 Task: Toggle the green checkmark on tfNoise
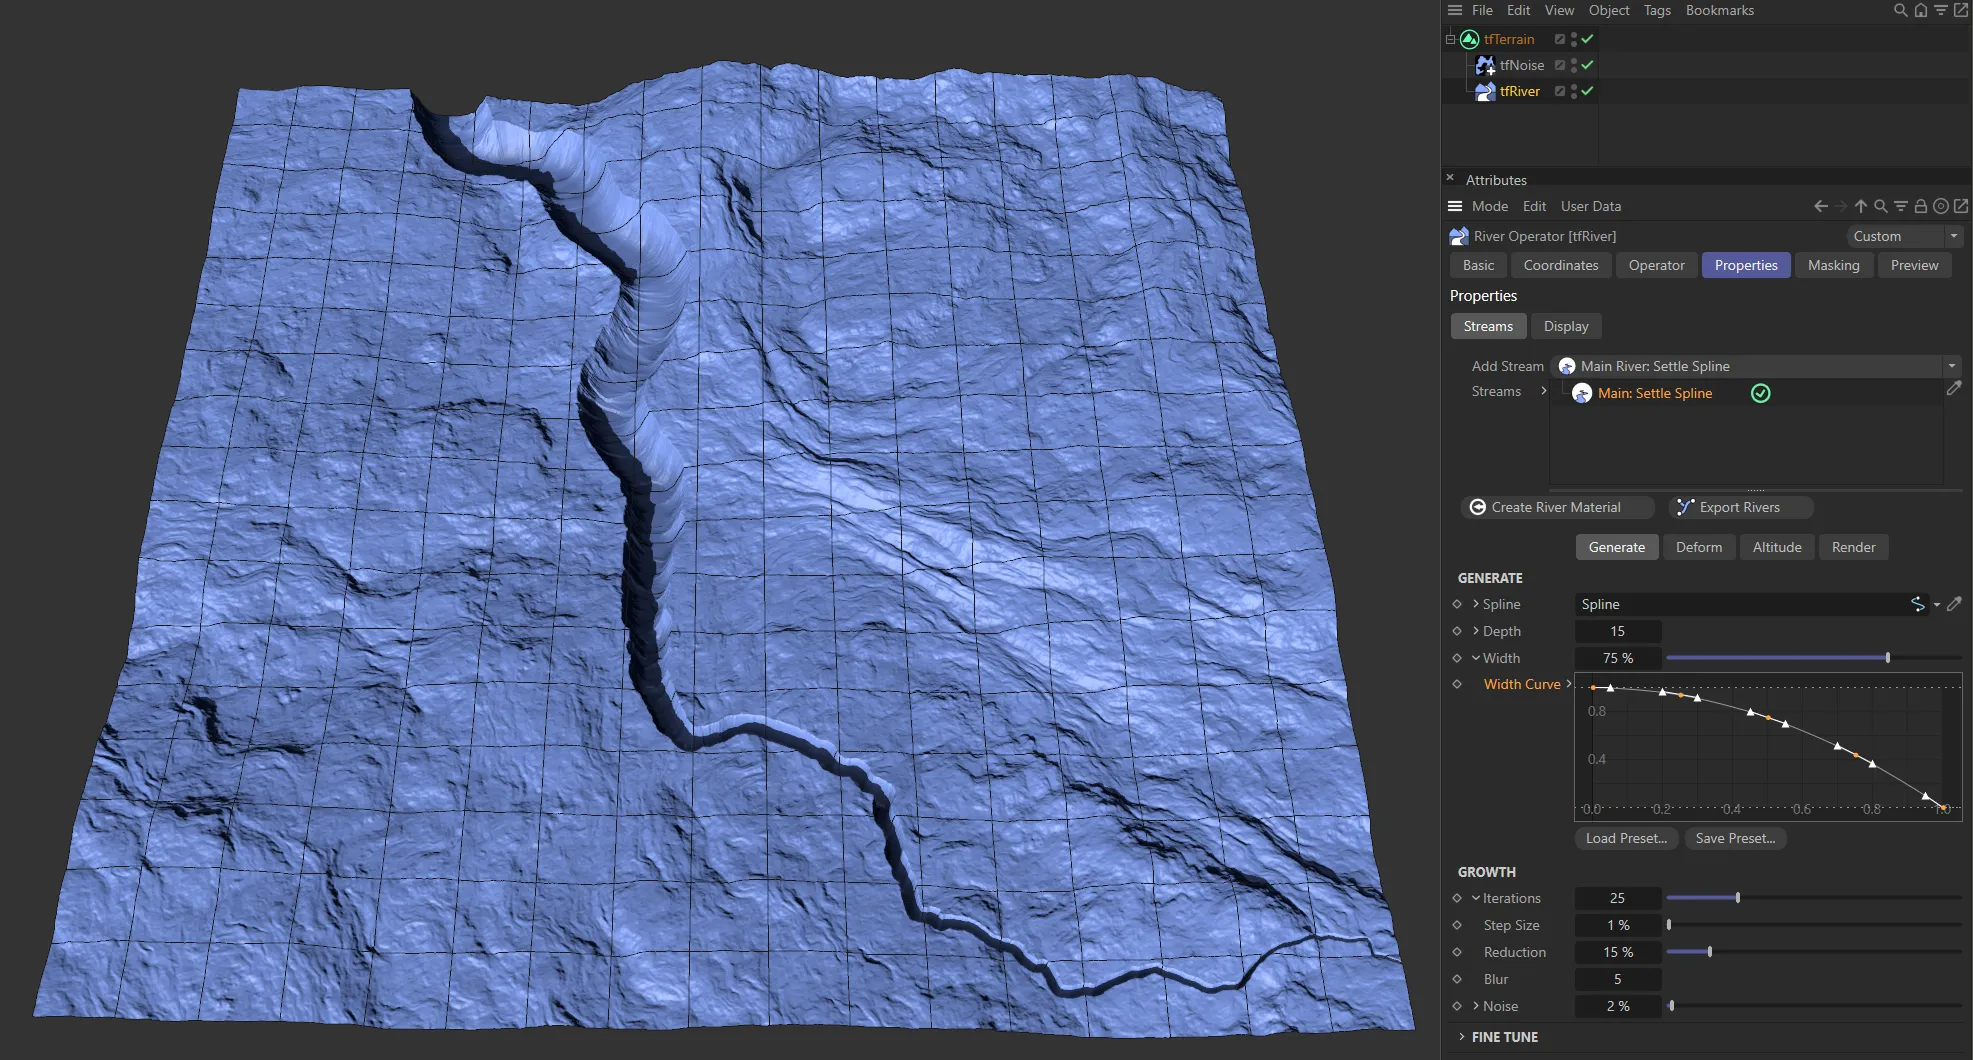(x=1586, y=65)
